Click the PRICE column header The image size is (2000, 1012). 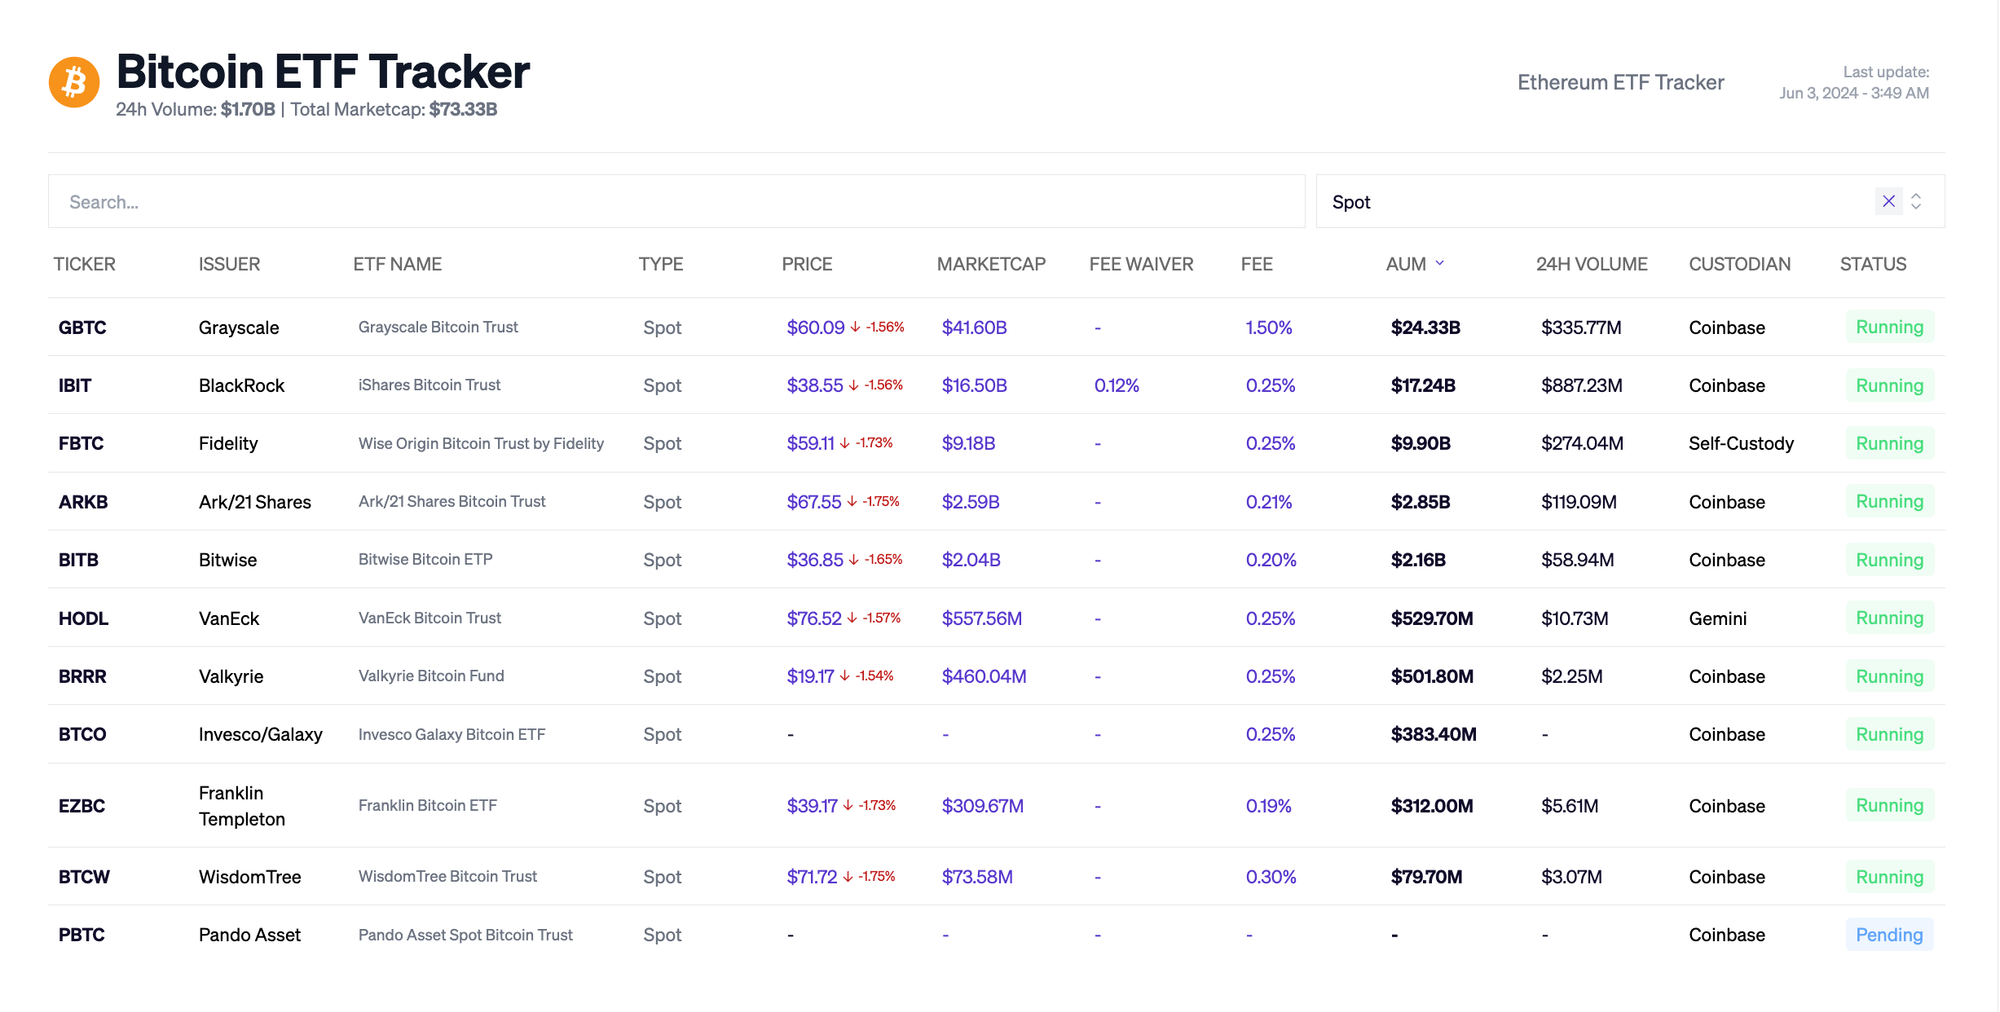[x=806, y=264]
